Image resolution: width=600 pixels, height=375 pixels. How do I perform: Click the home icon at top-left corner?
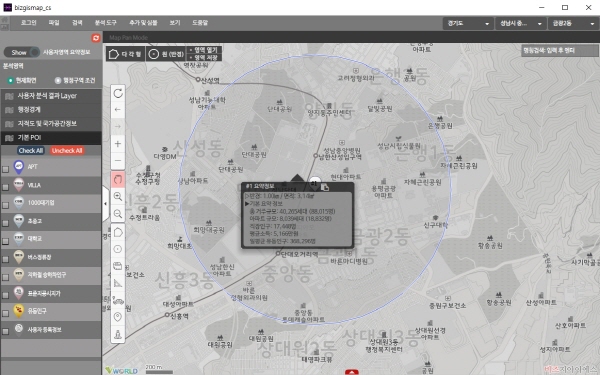[5, 20]
